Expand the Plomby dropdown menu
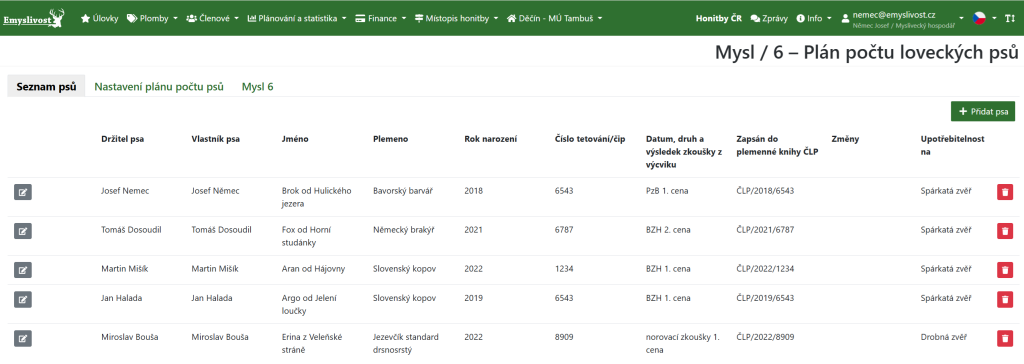The image size is (1024, 364). point(152,18)
